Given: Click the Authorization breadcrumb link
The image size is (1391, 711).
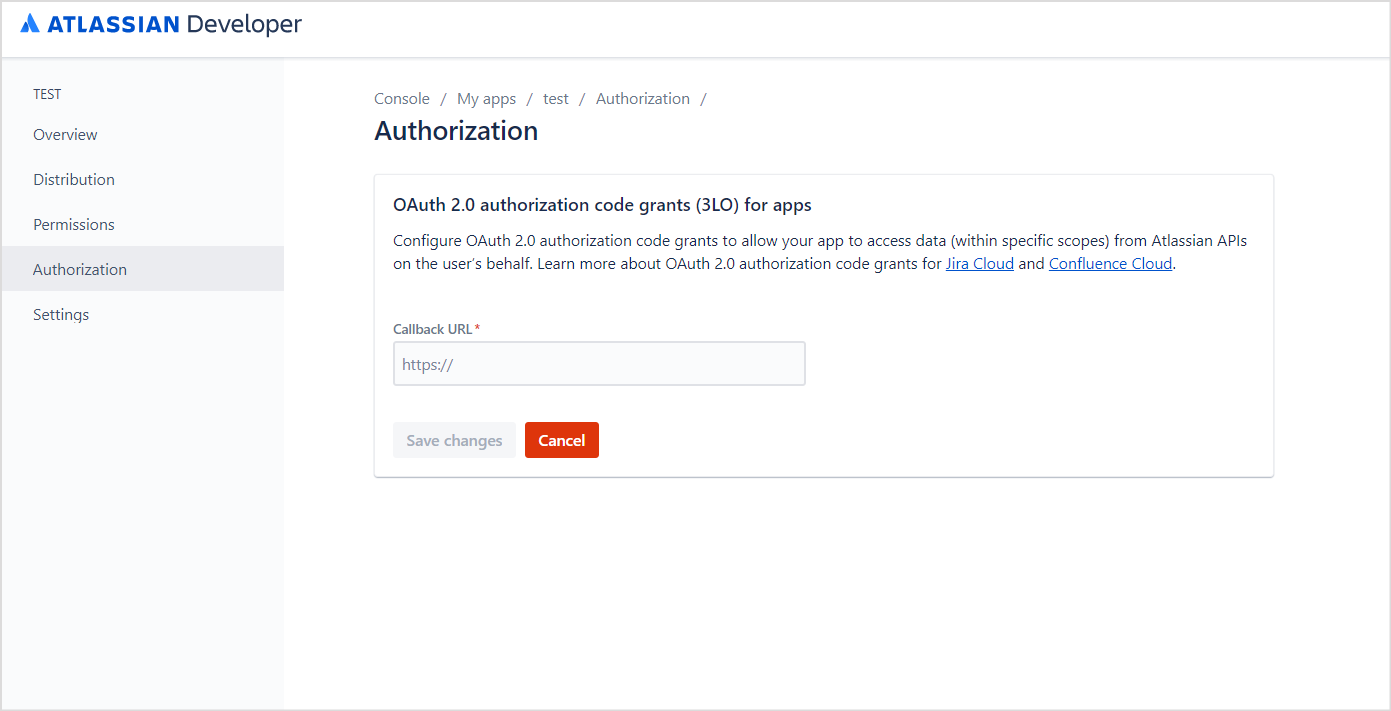Looking at the screenshot, I should pyautogui.click(x=643, y=99).
